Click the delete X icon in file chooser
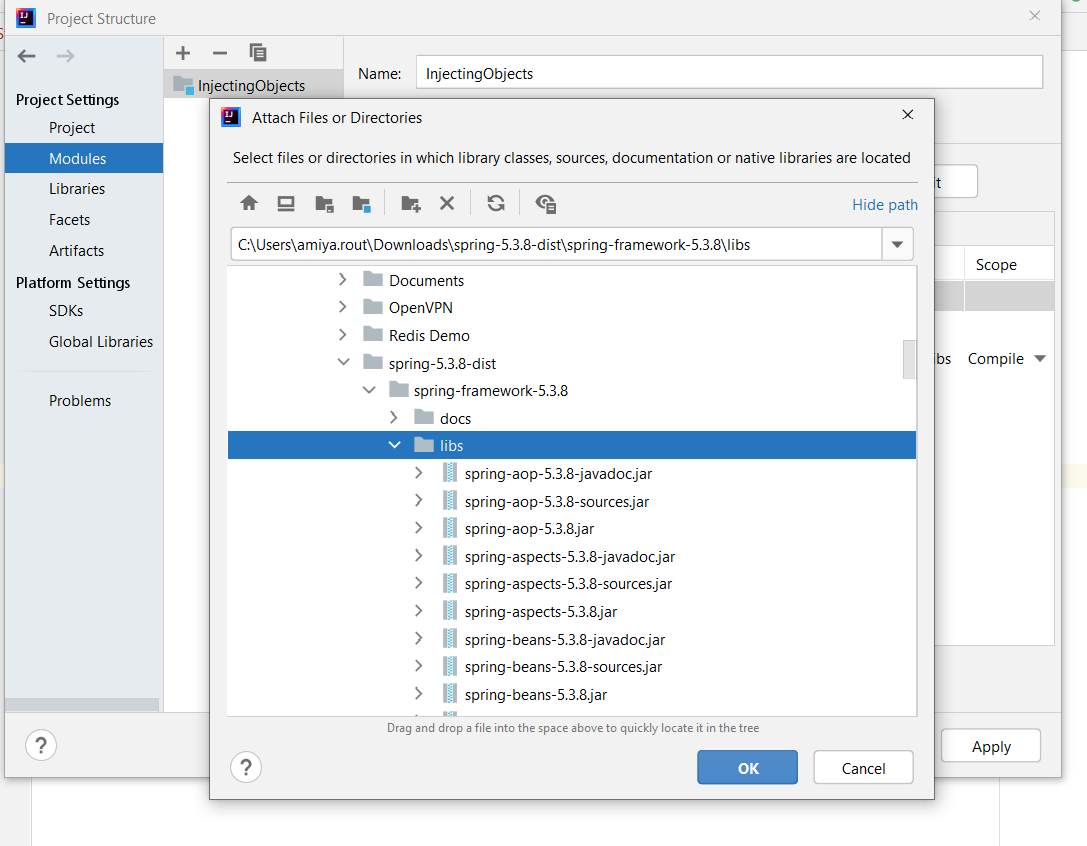The height and width of the screenshot is (846, 1087). coord(447,203)
